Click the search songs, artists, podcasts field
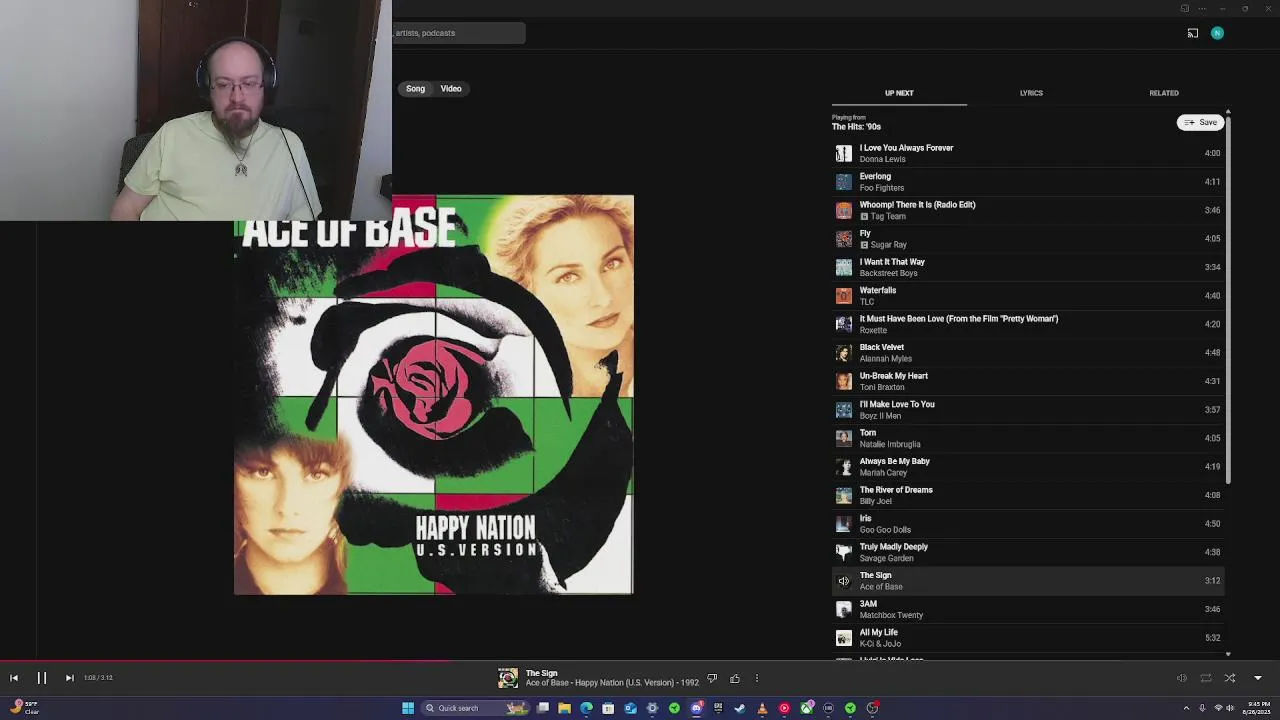1280x720 pixels. 458,33
